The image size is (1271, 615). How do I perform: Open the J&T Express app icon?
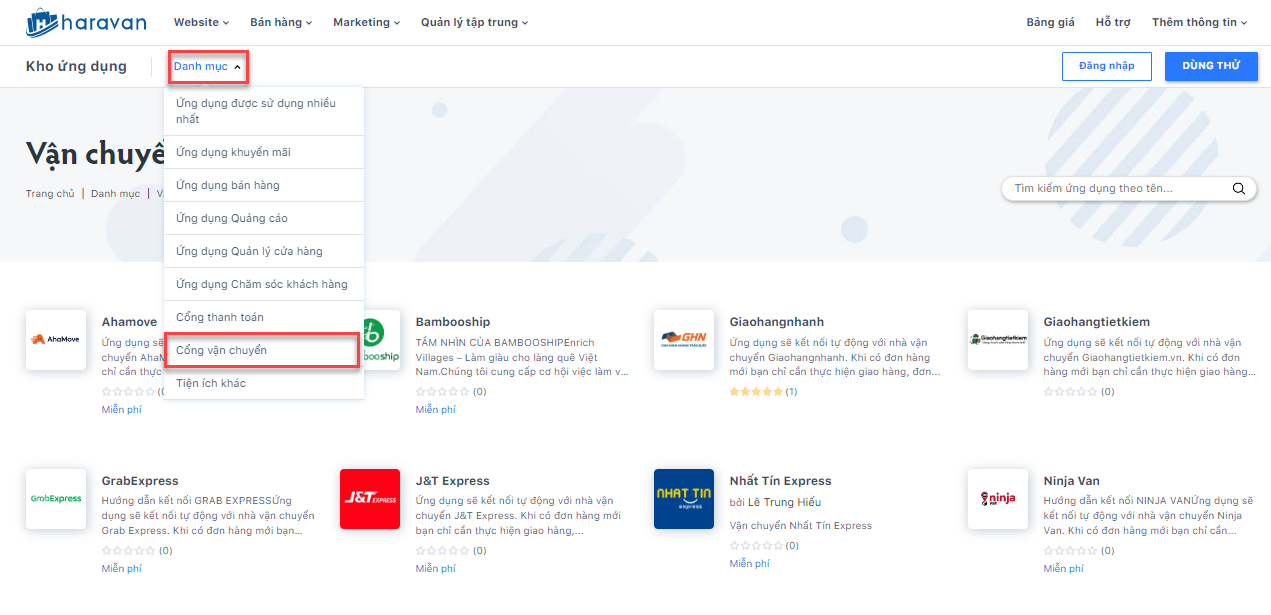[x=370, y=499]
